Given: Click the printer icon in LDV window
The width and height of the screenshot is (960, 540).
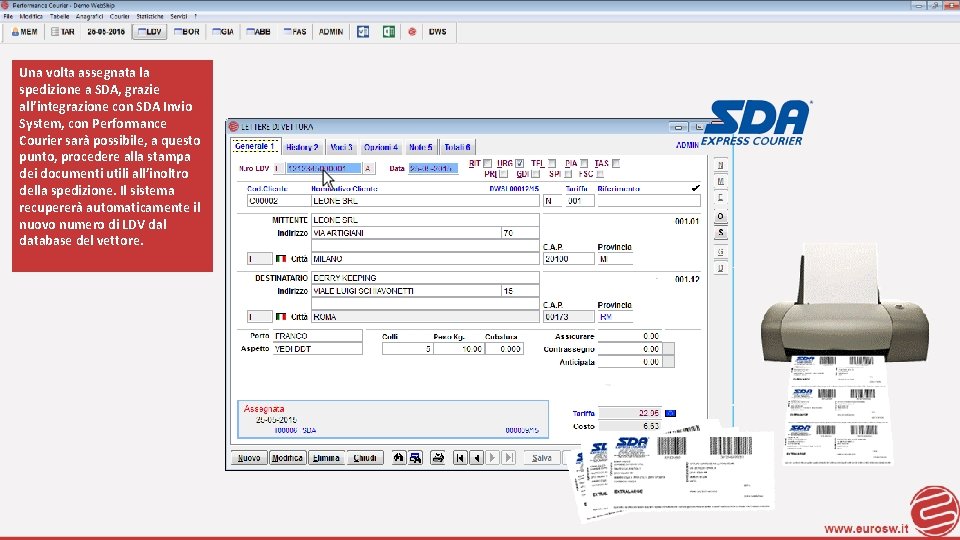Looking at the screenshot, I should (438, 458).
